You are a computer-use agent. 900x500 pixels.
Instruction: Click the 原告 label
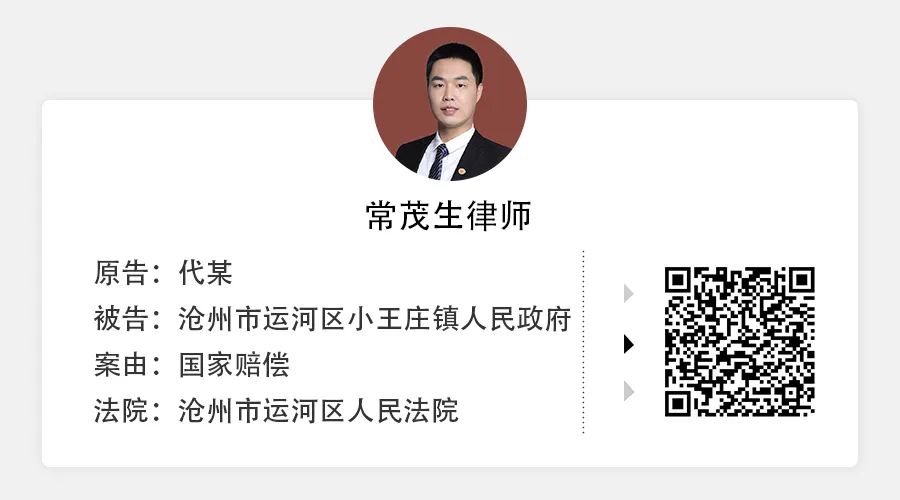[121, 272]
